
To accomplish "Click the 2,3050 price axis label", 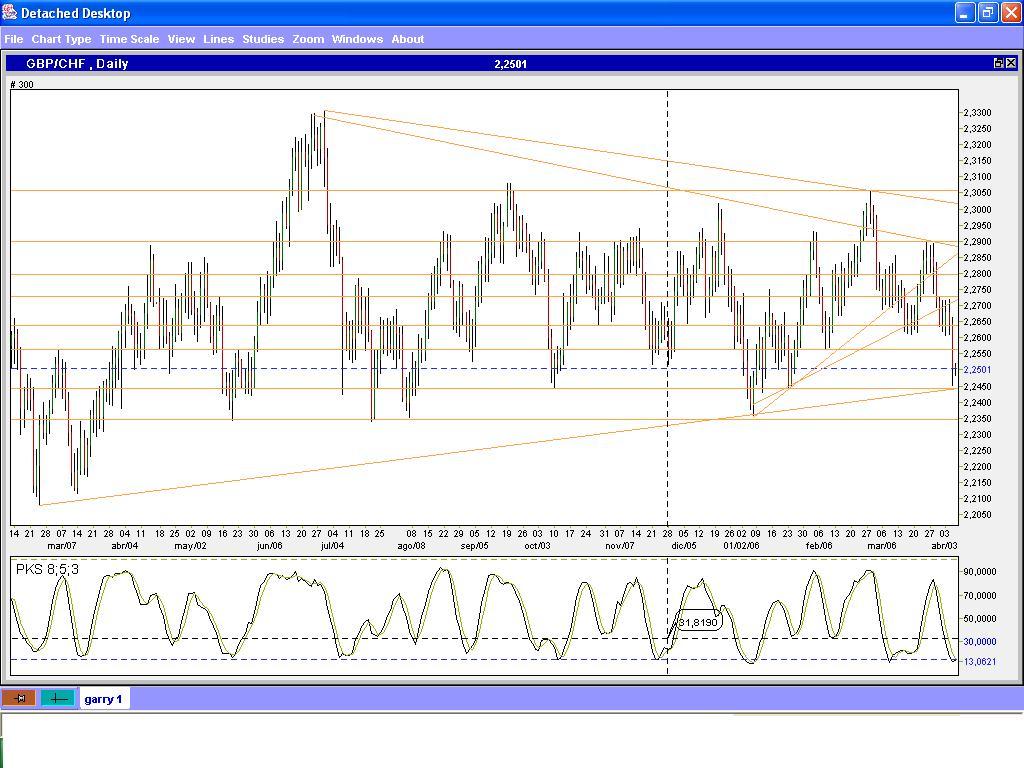I will point(977,193).
